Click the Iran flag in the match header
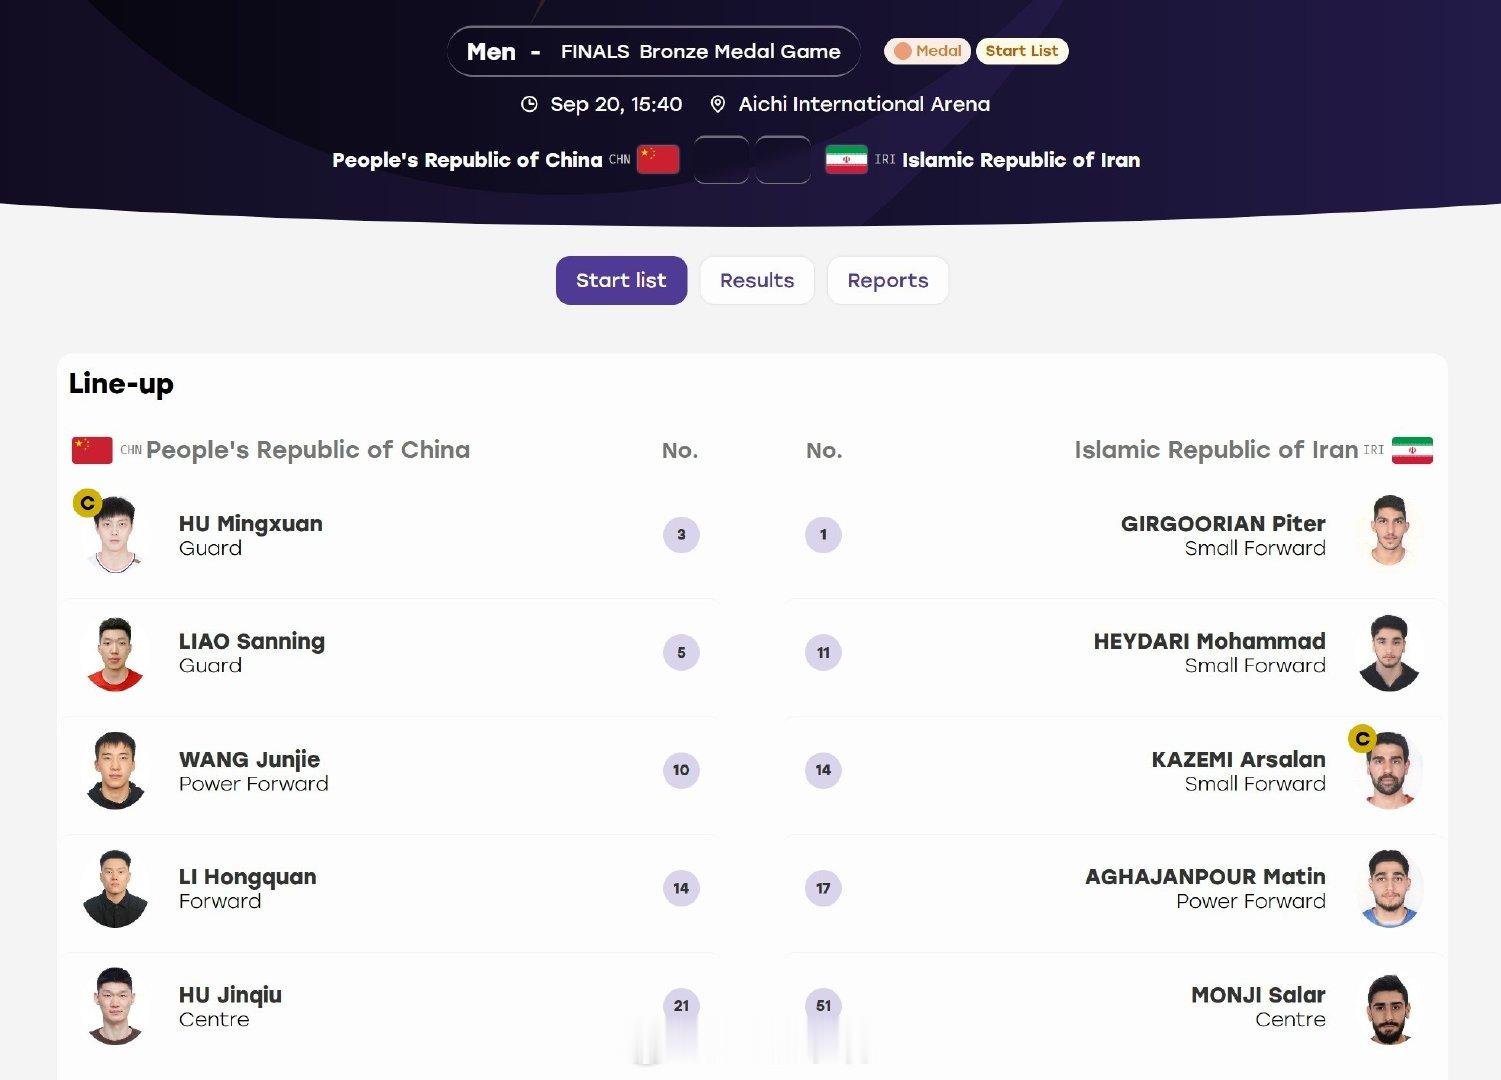 [x=846, y=160]
